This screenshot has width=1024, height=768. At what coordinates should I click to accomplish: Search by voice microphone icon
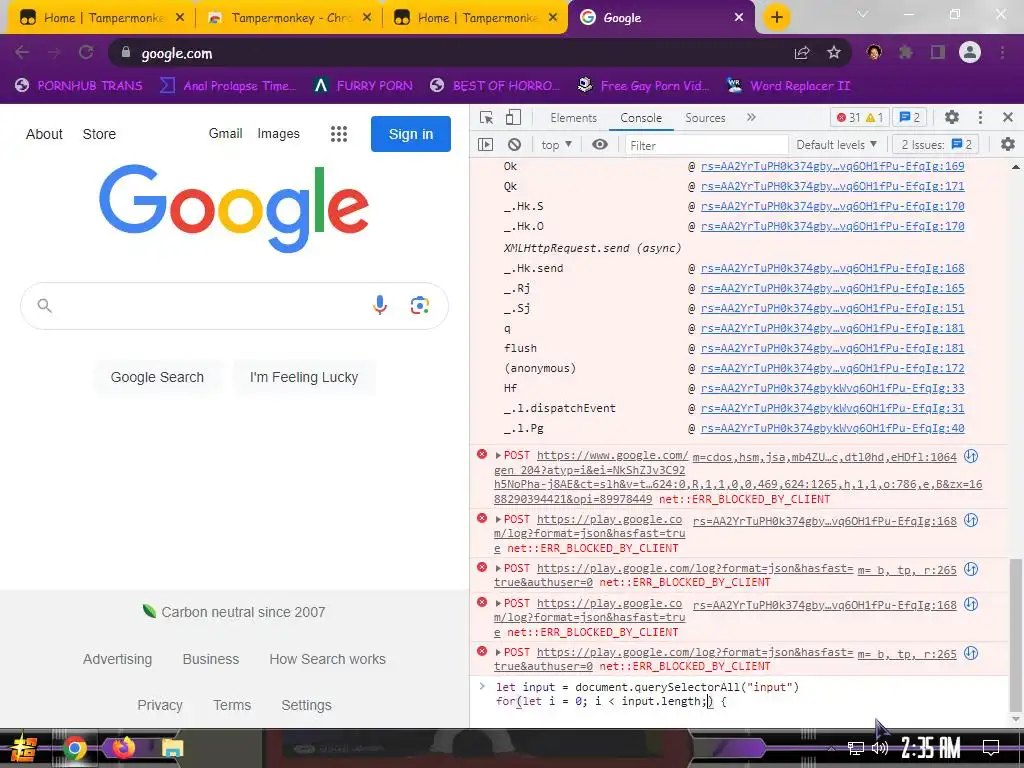click(380, 305)
